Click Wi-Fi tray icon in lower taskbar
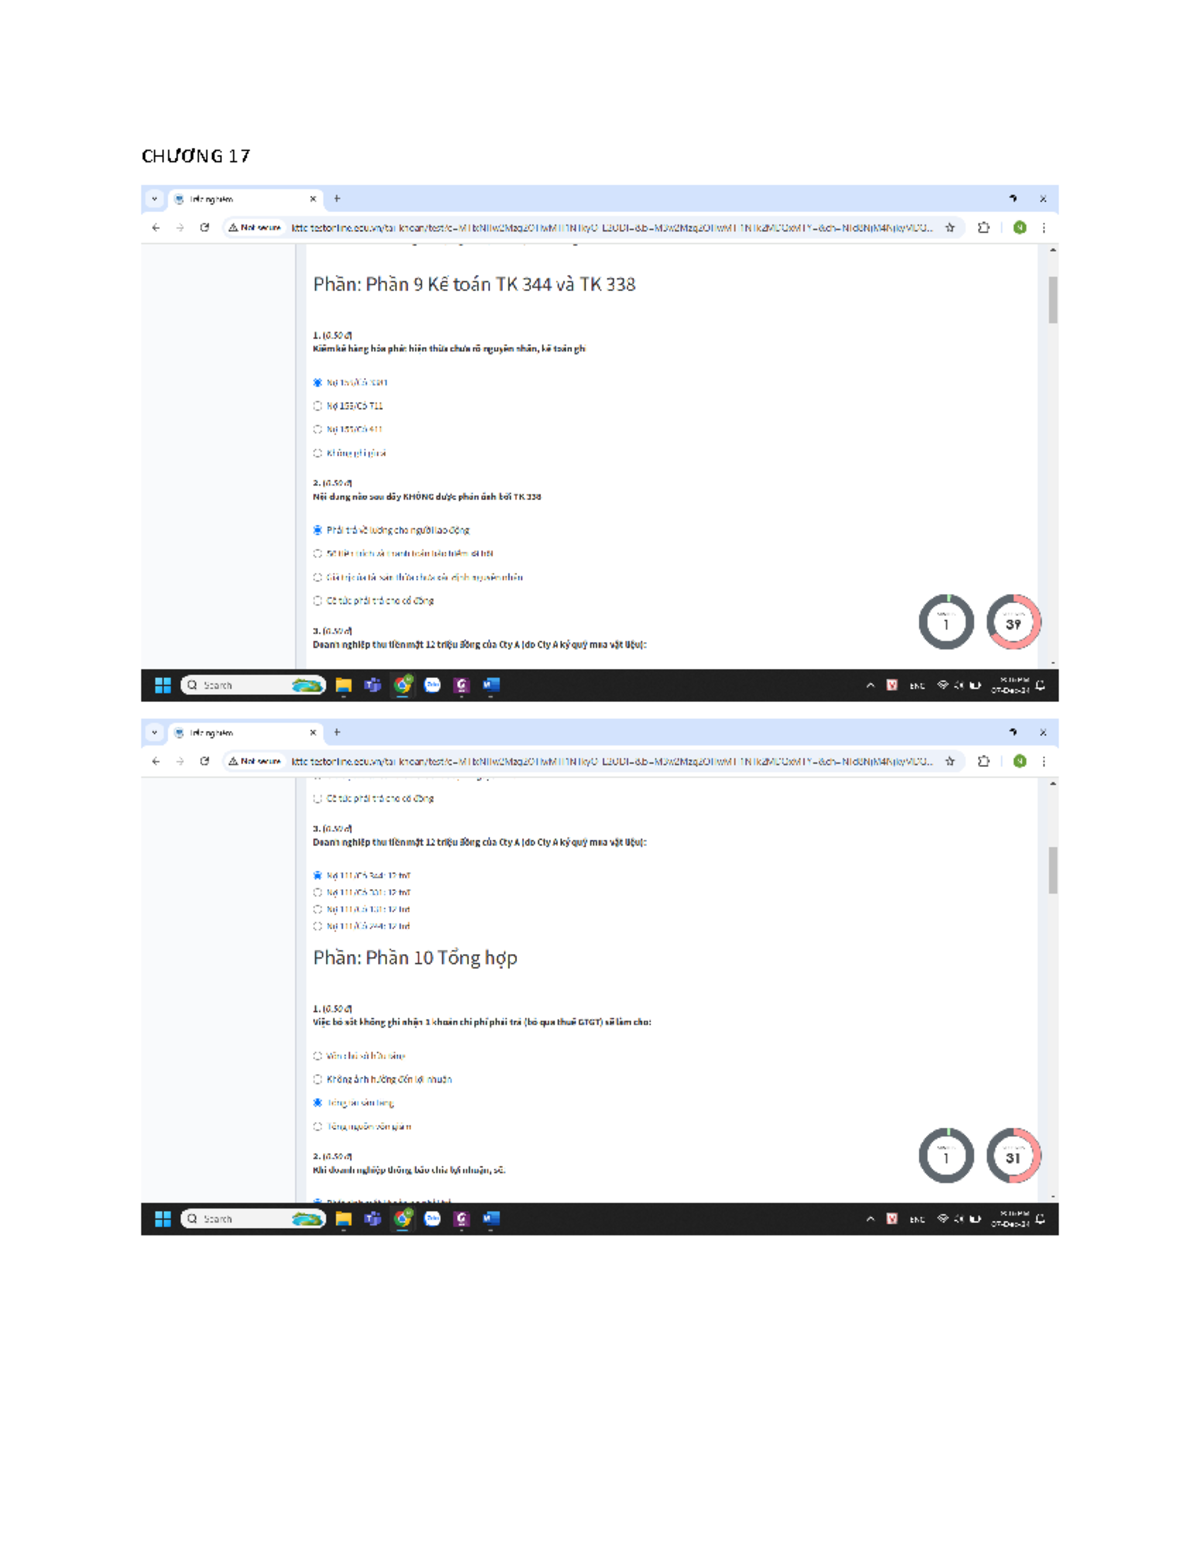 [942, 1218]
